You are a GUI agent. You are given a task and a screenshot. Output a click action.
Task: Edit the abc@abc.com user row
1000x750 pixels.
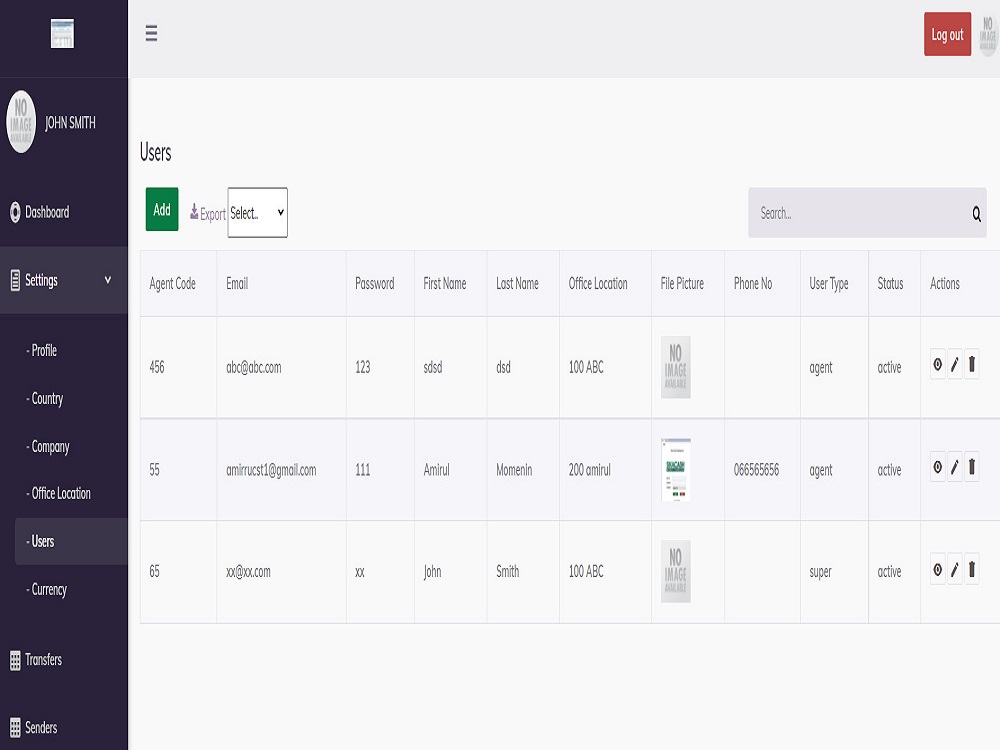click(955, 365)
